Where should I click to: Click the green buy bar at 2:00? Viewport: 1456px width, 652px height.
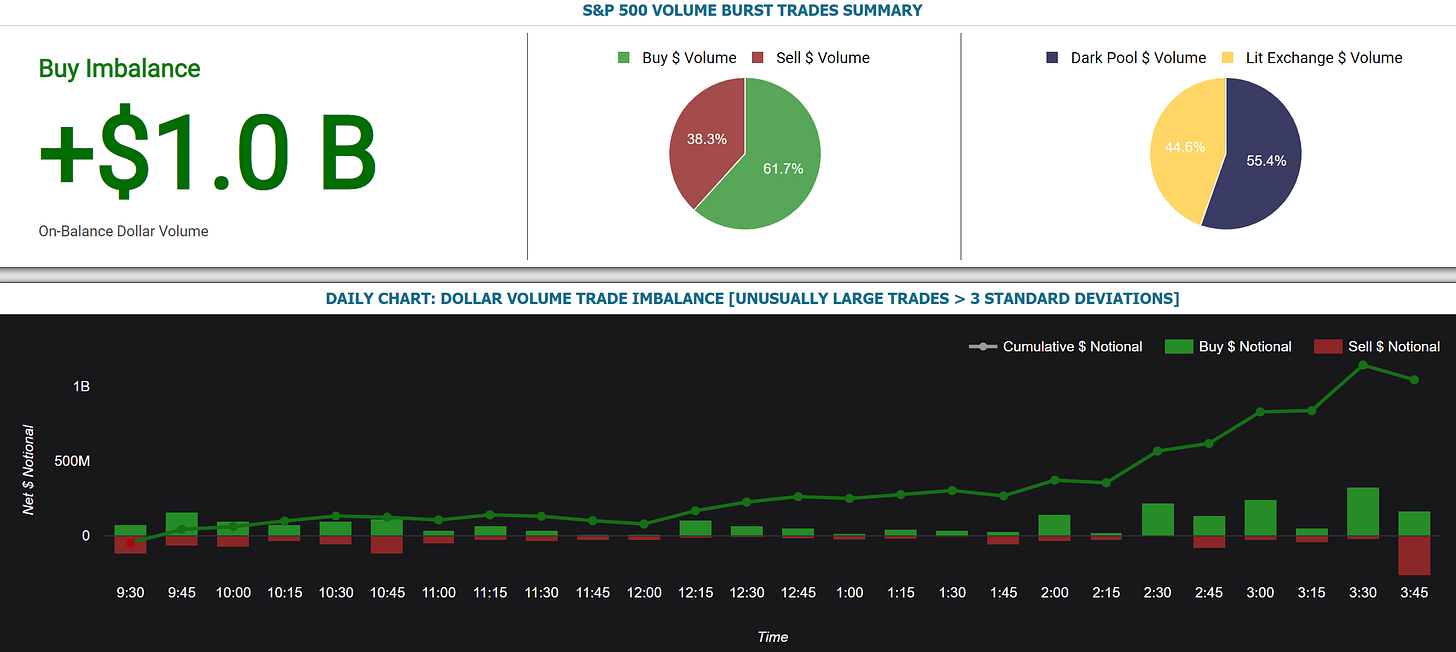pyautogui.click(x=1054, y=526)
